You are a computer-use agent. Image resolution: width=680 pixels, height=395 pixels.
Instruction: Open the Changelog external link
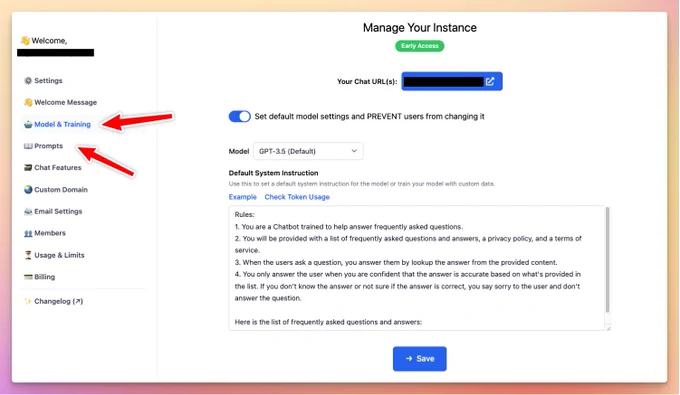59,301
